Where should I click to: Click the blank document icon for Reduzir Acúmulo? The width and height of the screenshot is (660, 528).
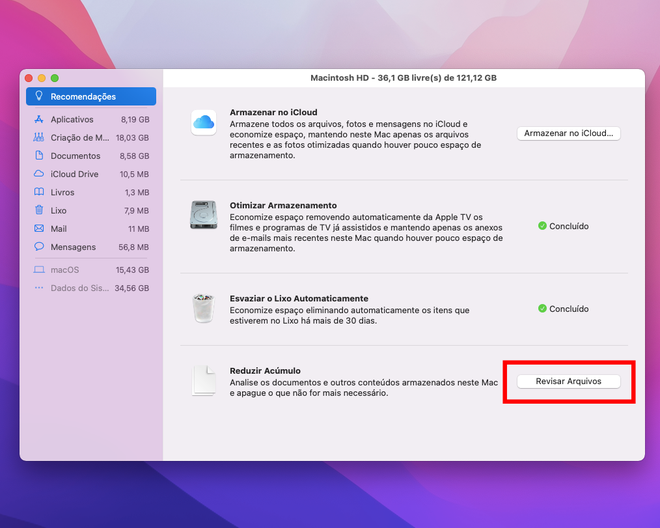click(204, 380)
